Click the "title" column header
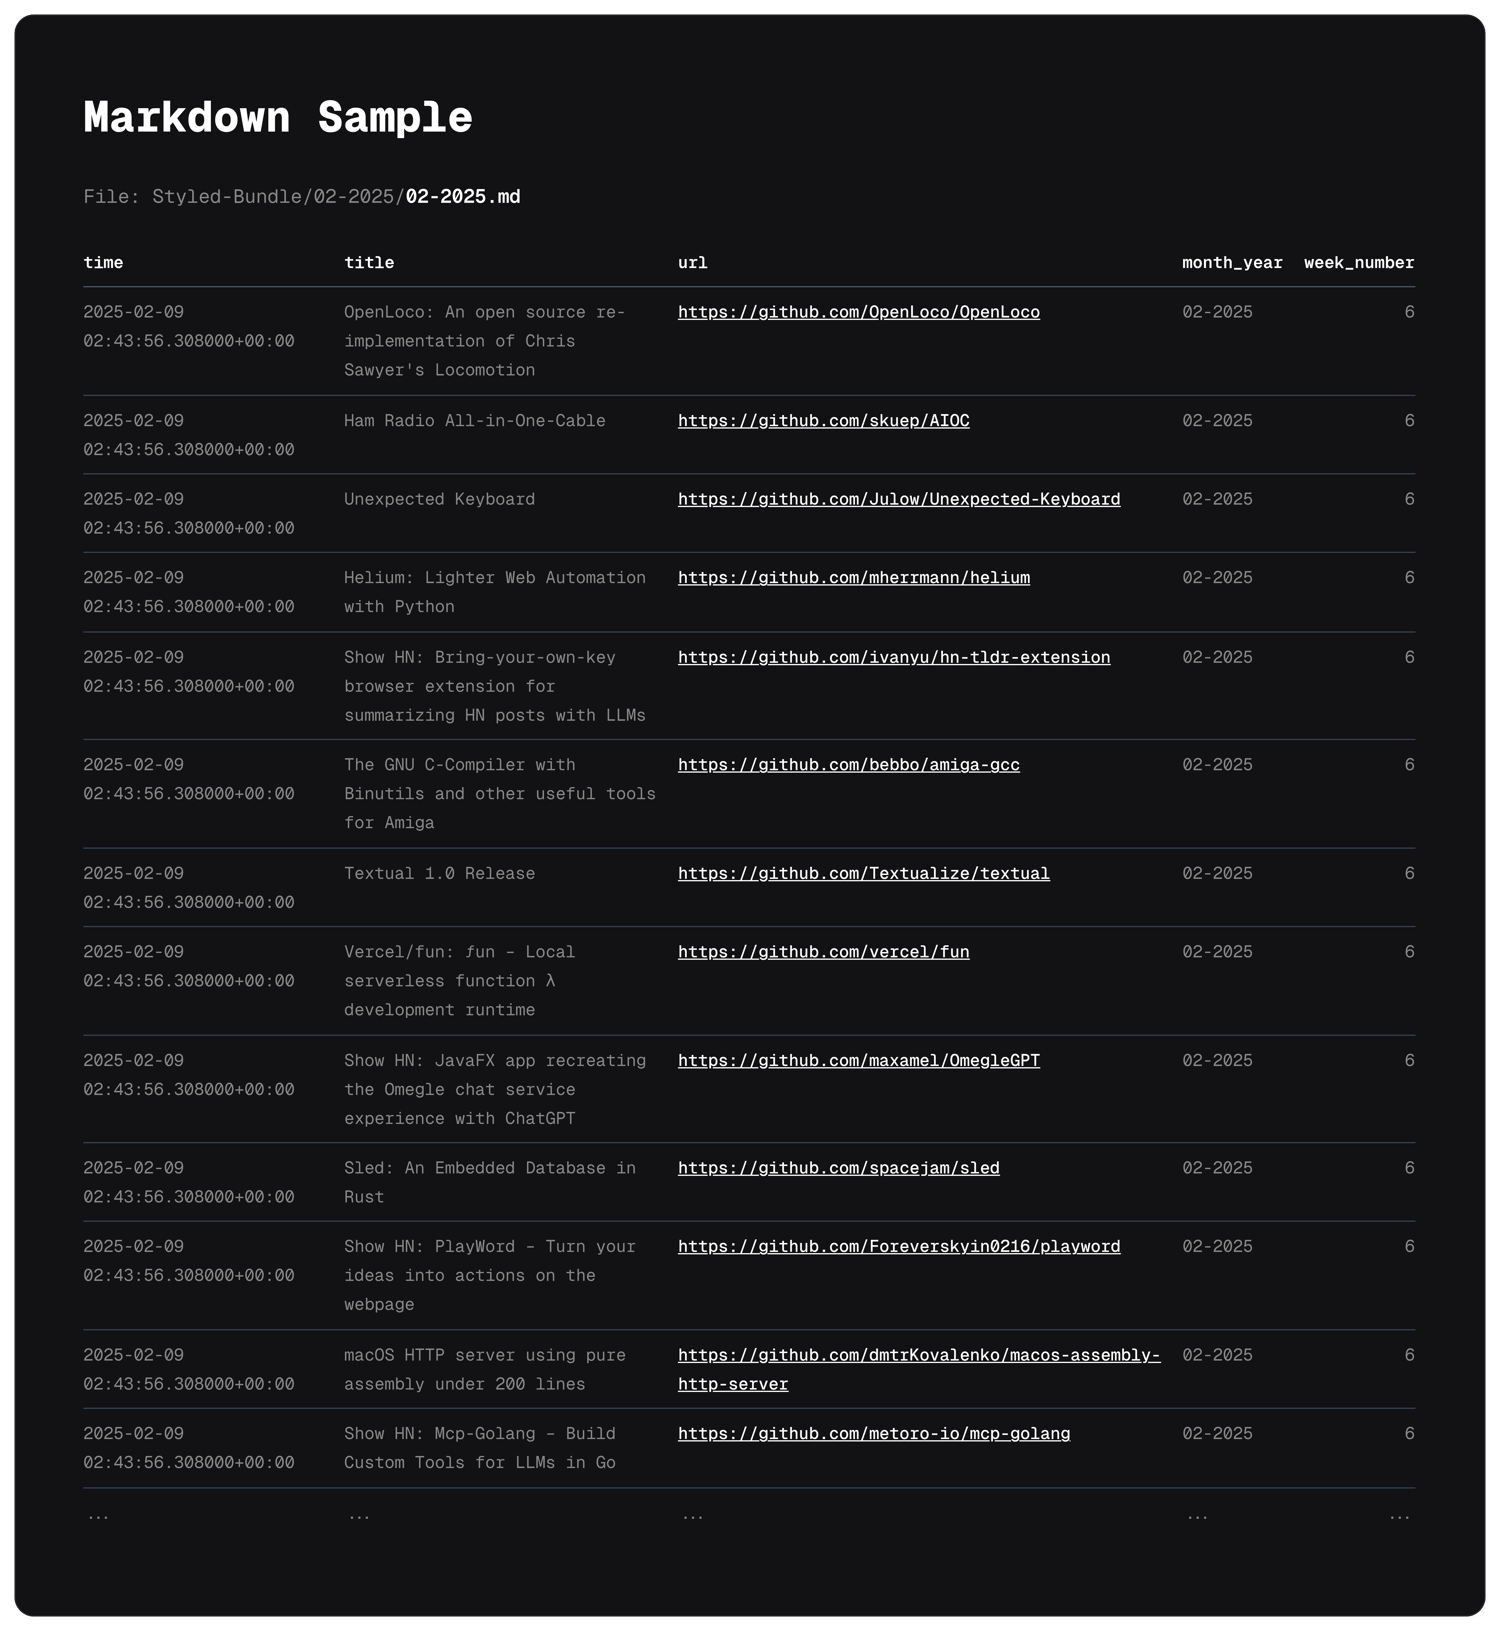Image resolution: width=1500 pixels, height=1631 pixels. 369,263
